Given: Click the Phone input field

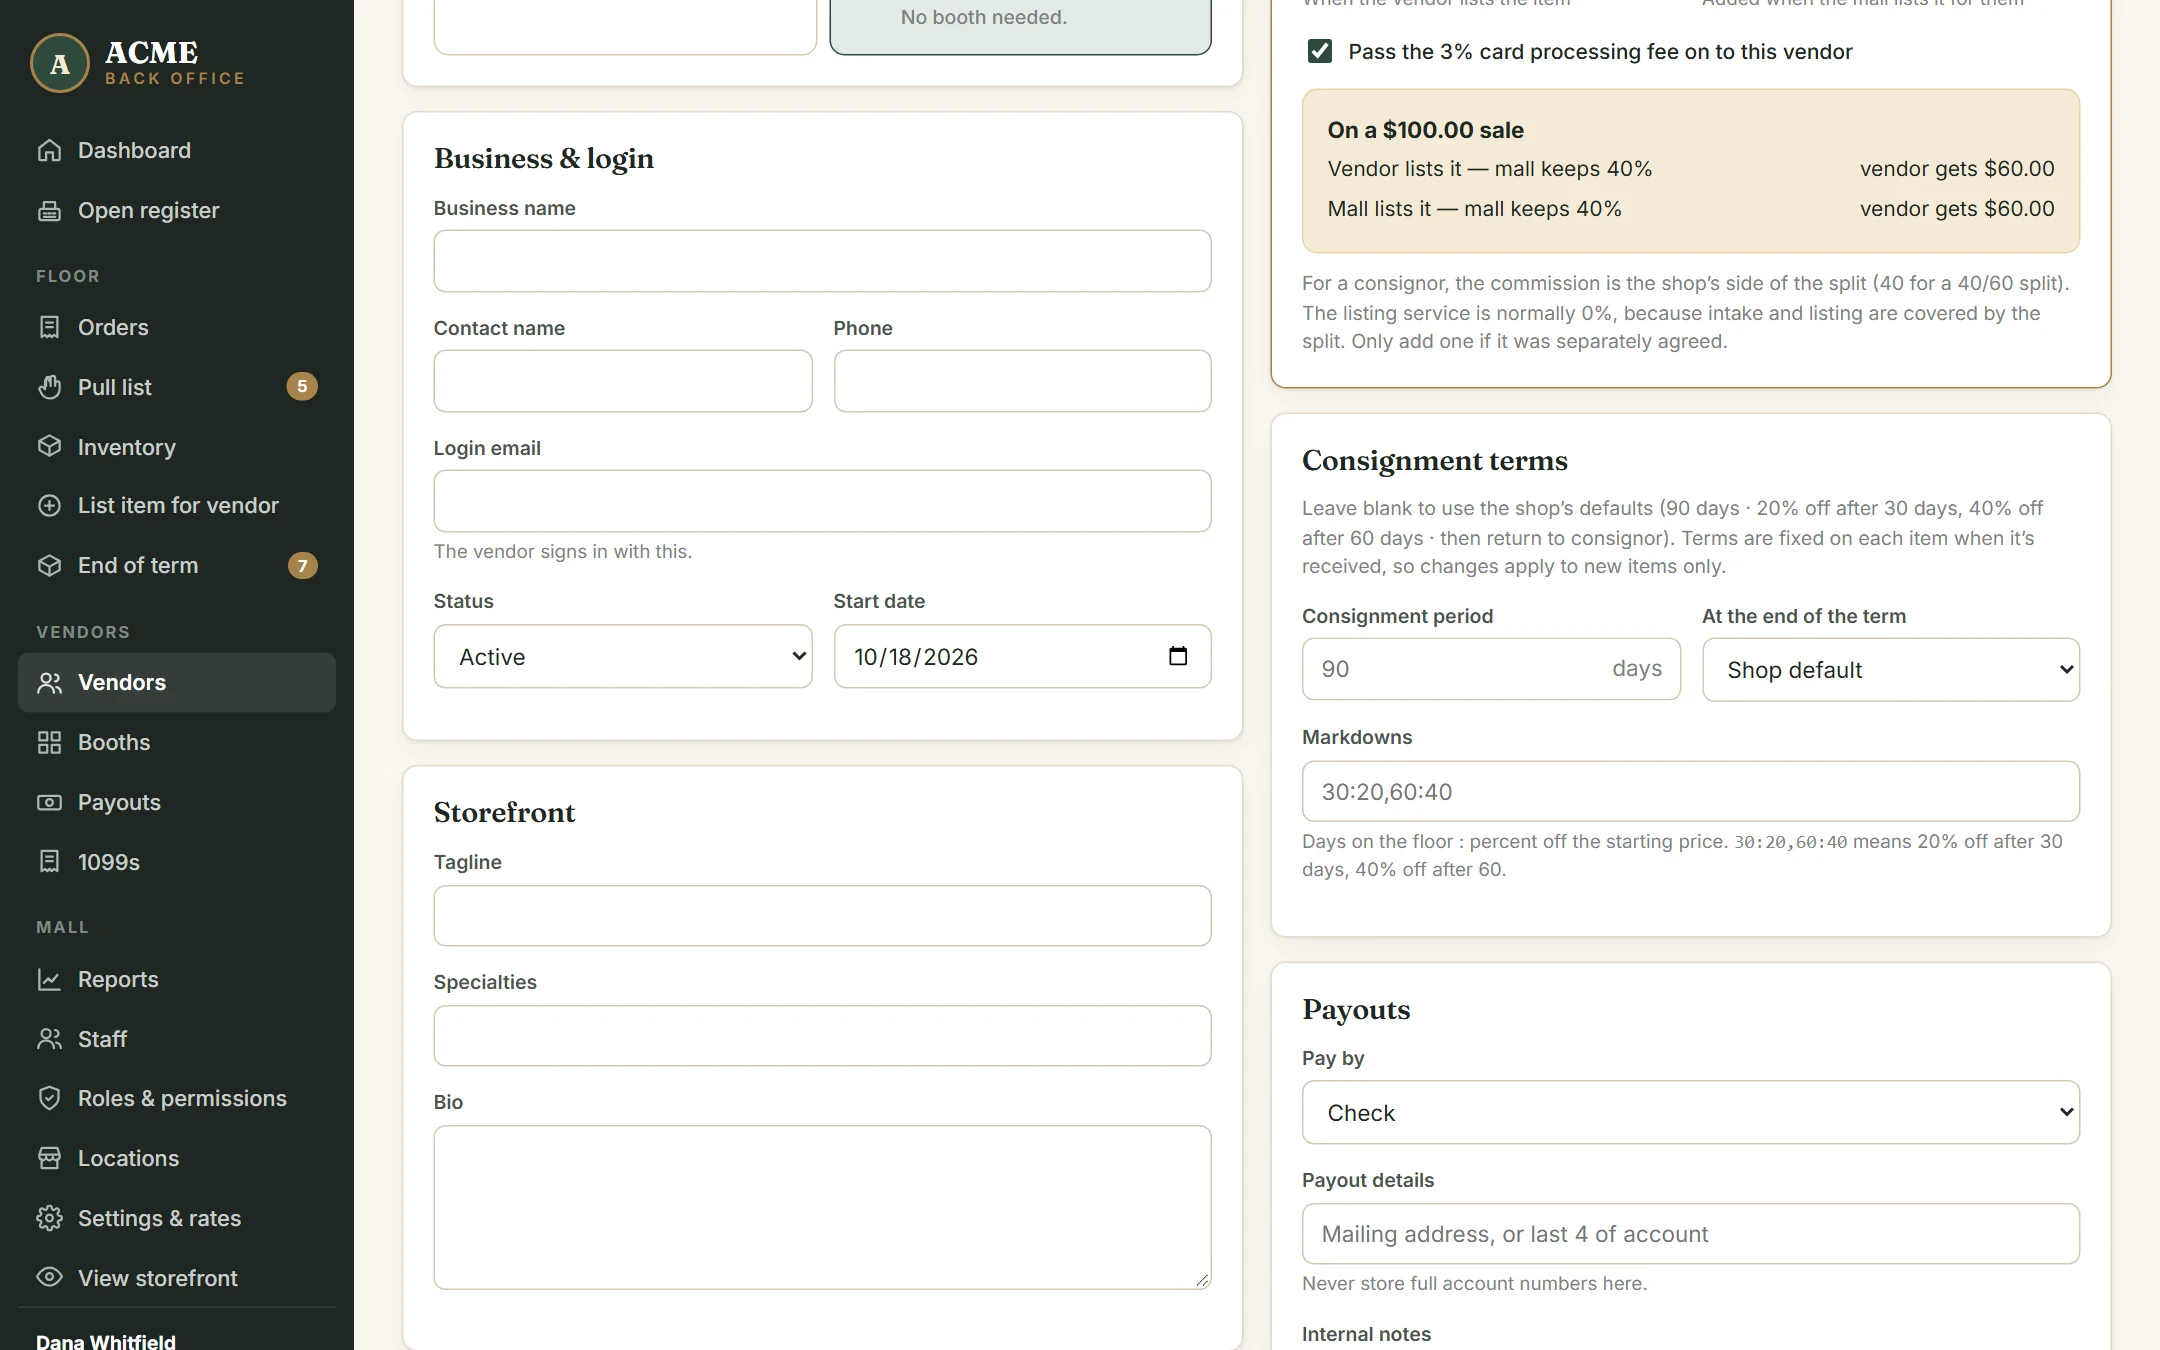Looking at the screenshot, I should pos(1022,381).
